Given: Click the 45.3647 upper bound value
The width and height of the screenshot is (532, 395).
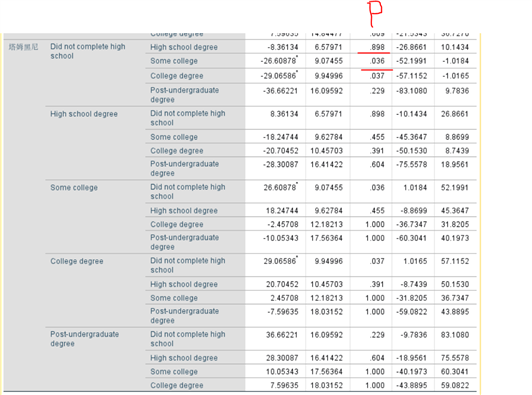Looking at the screenshot, I should tap(455, 211).
